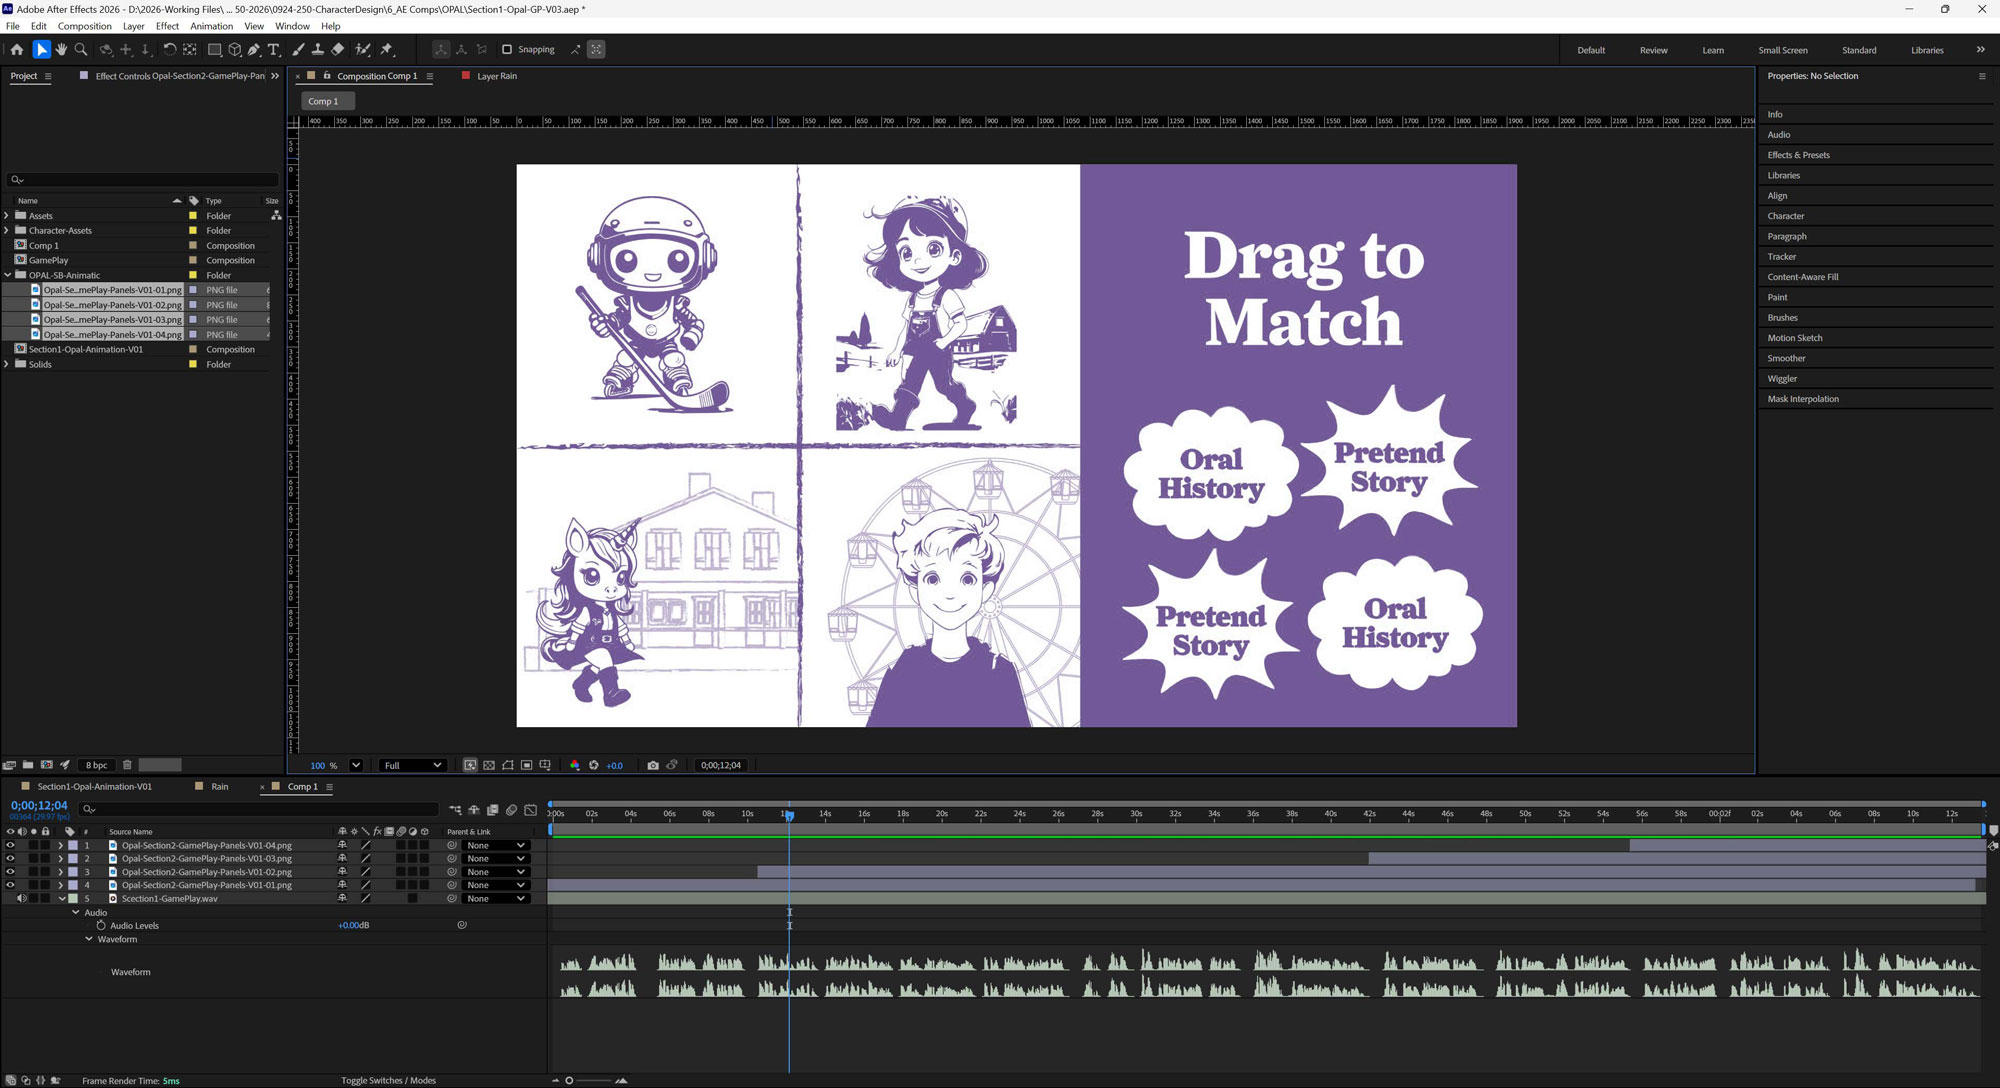Select the Brush tool

click(299, 49)
